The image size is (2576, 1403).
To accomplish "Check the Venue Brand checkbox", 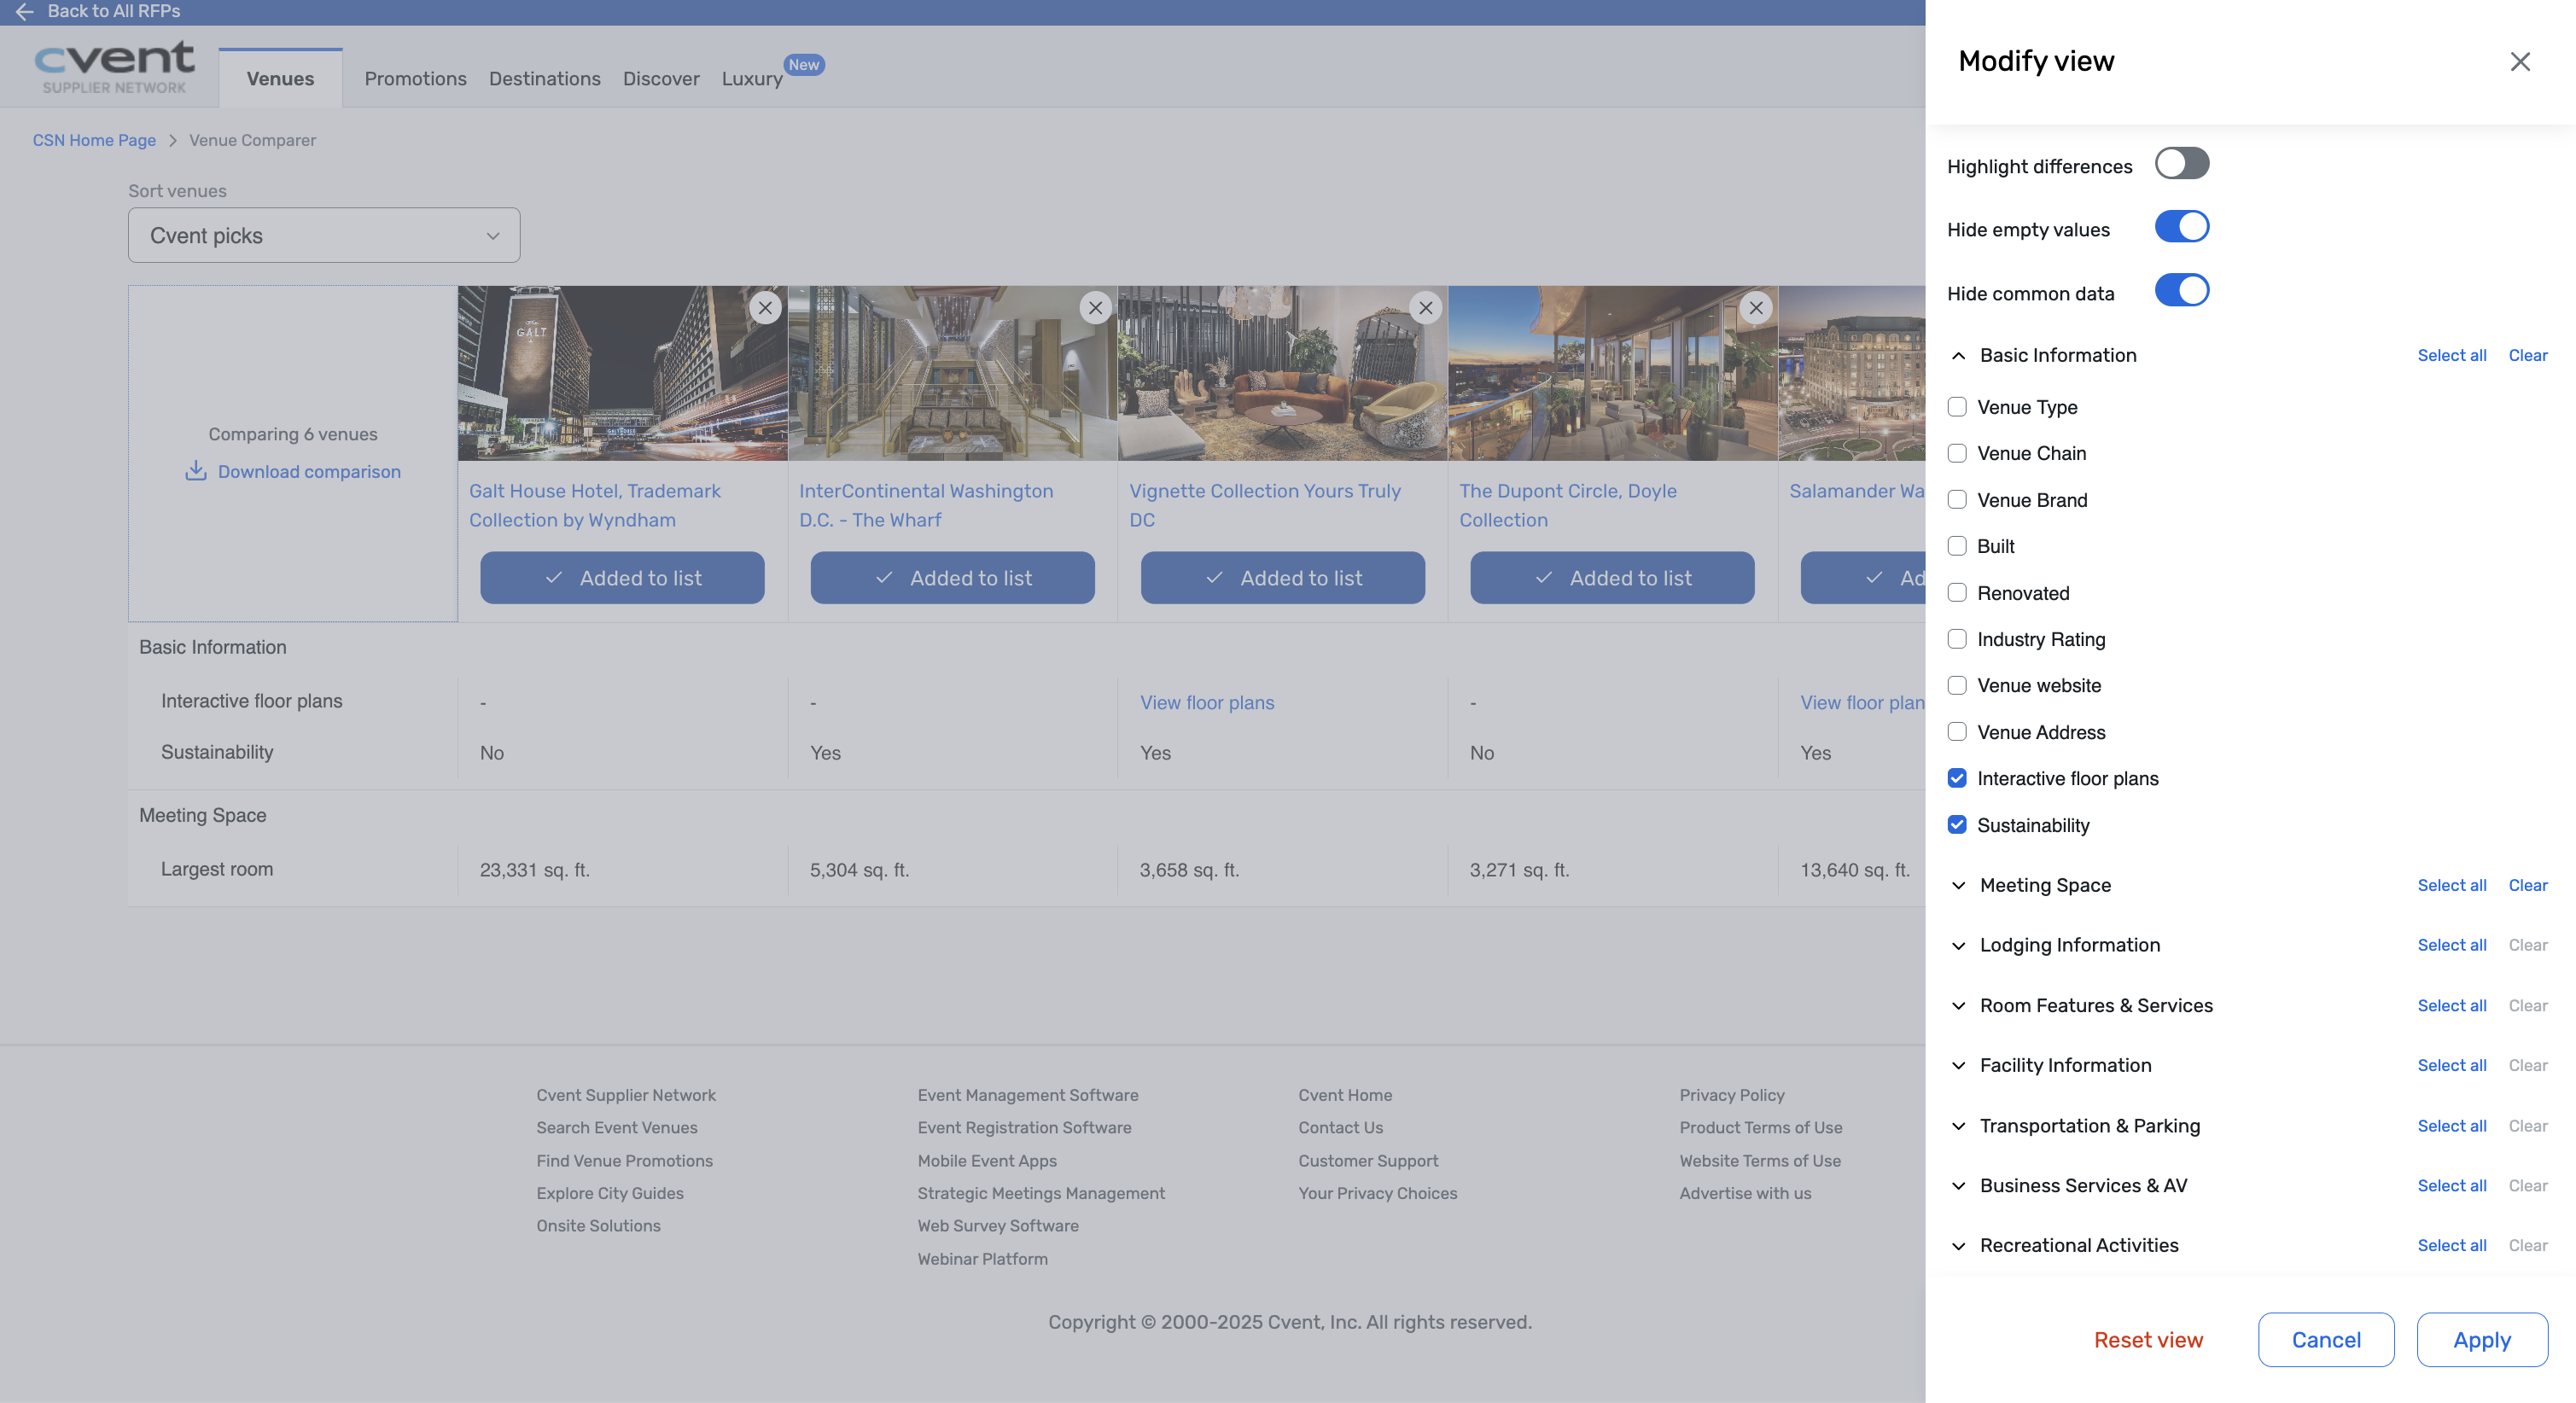I will point(1957,500).
